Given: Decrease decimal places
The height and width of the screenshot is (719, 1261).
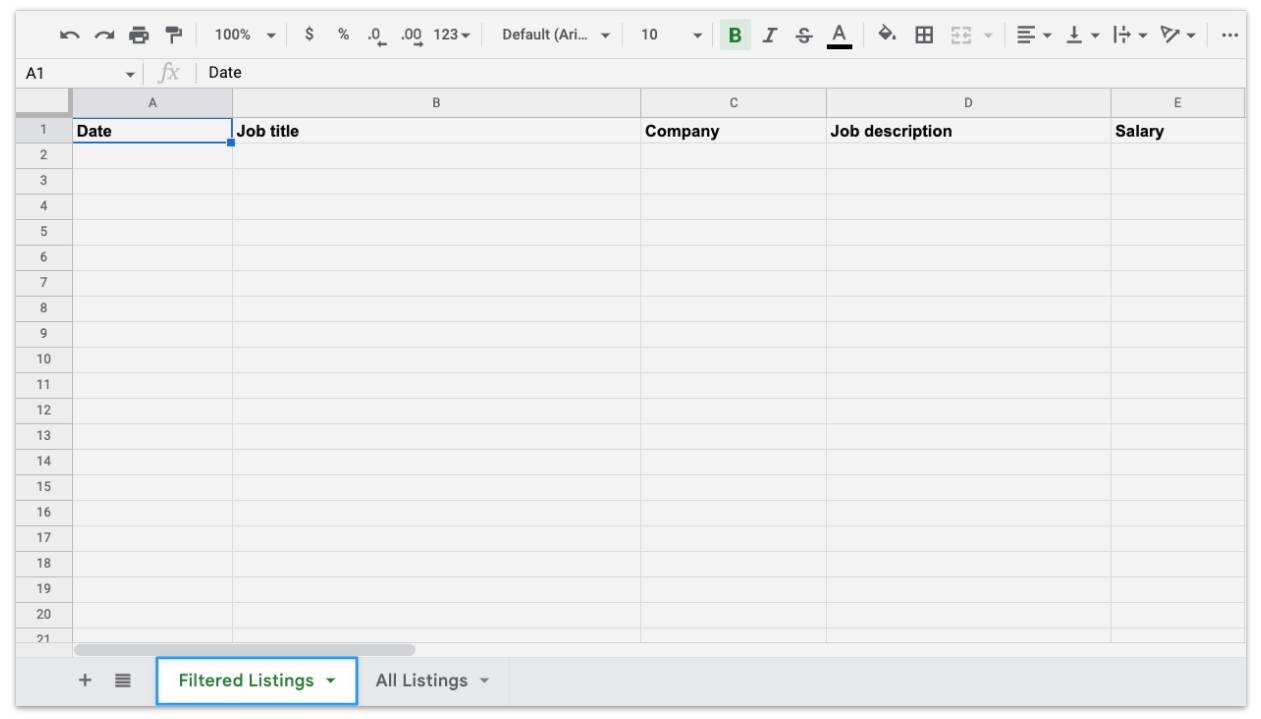Looking at the screenshot, I should click(377, 34).
